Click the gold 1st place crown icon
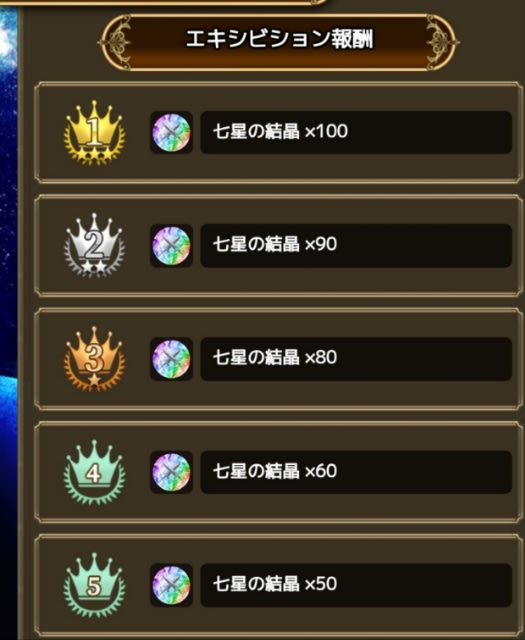This screenshot has height=640, width=525. pyautogui.click(x=94, y=132)
